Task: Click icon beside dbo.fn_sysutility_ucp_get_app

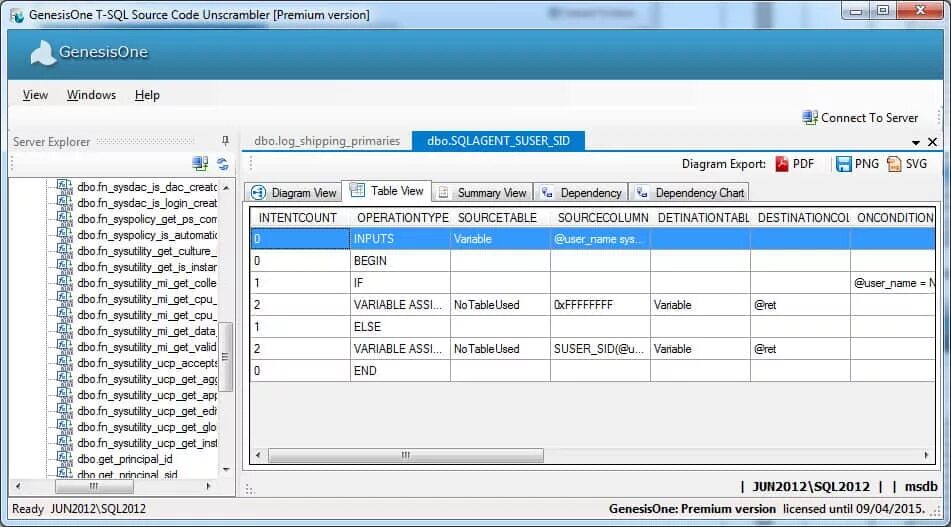Action: coord(64,394)
